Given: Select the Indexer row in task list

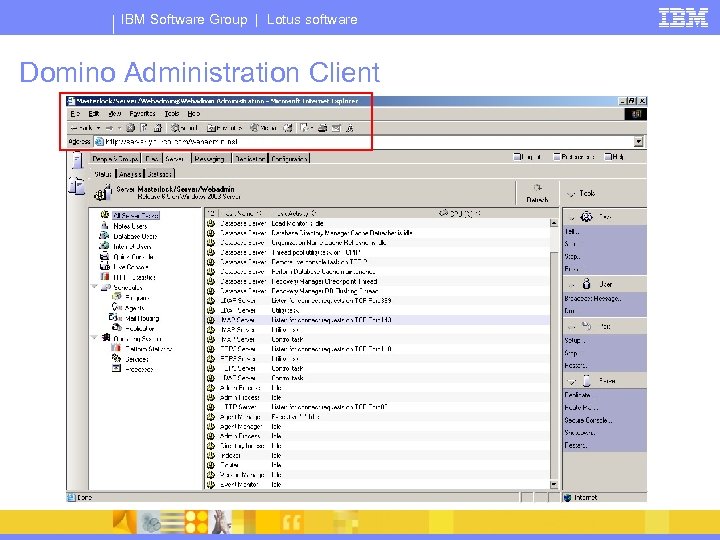Looking at the screenshot, I should point(377,455).
